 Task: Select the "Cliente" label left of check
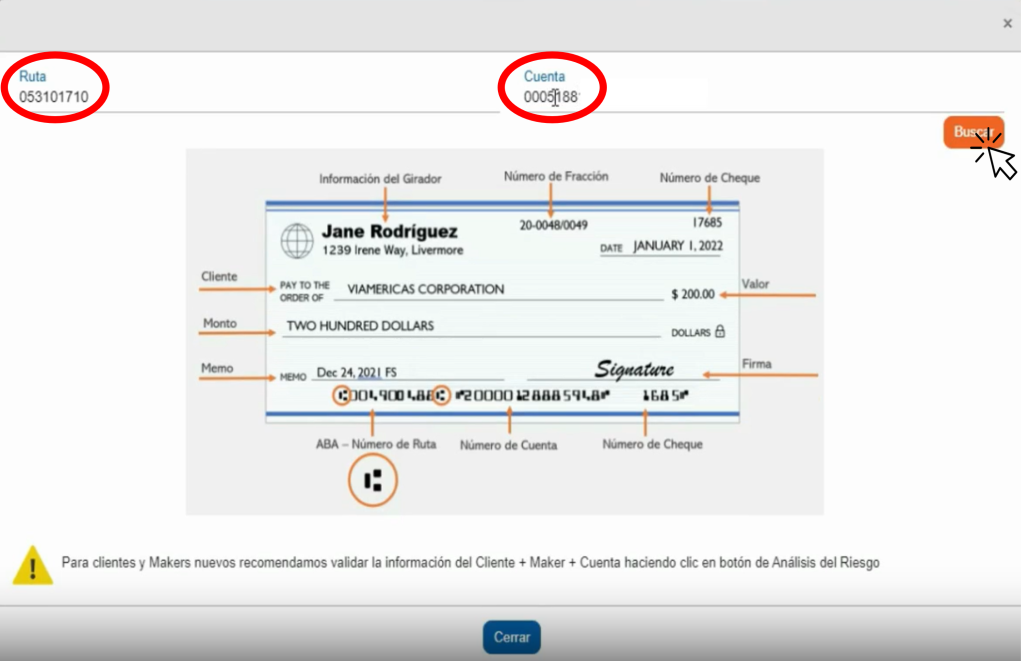point(219,276)
